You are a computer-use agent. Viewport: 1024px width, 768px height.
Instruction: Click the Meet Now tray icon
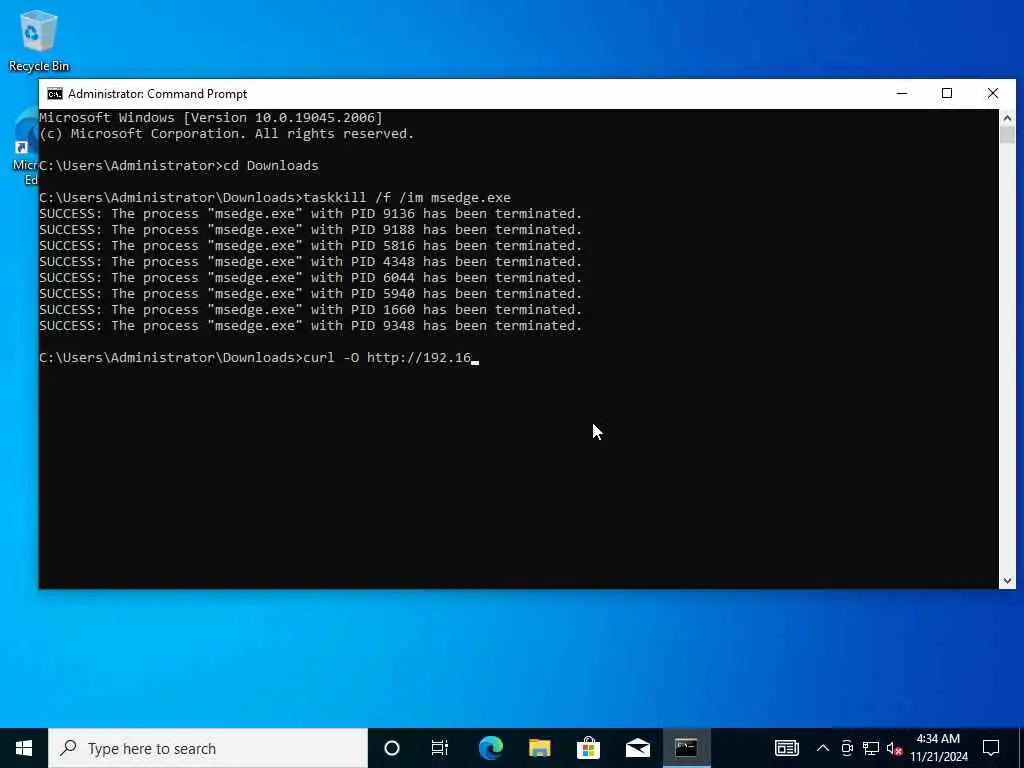pos(847,748)
